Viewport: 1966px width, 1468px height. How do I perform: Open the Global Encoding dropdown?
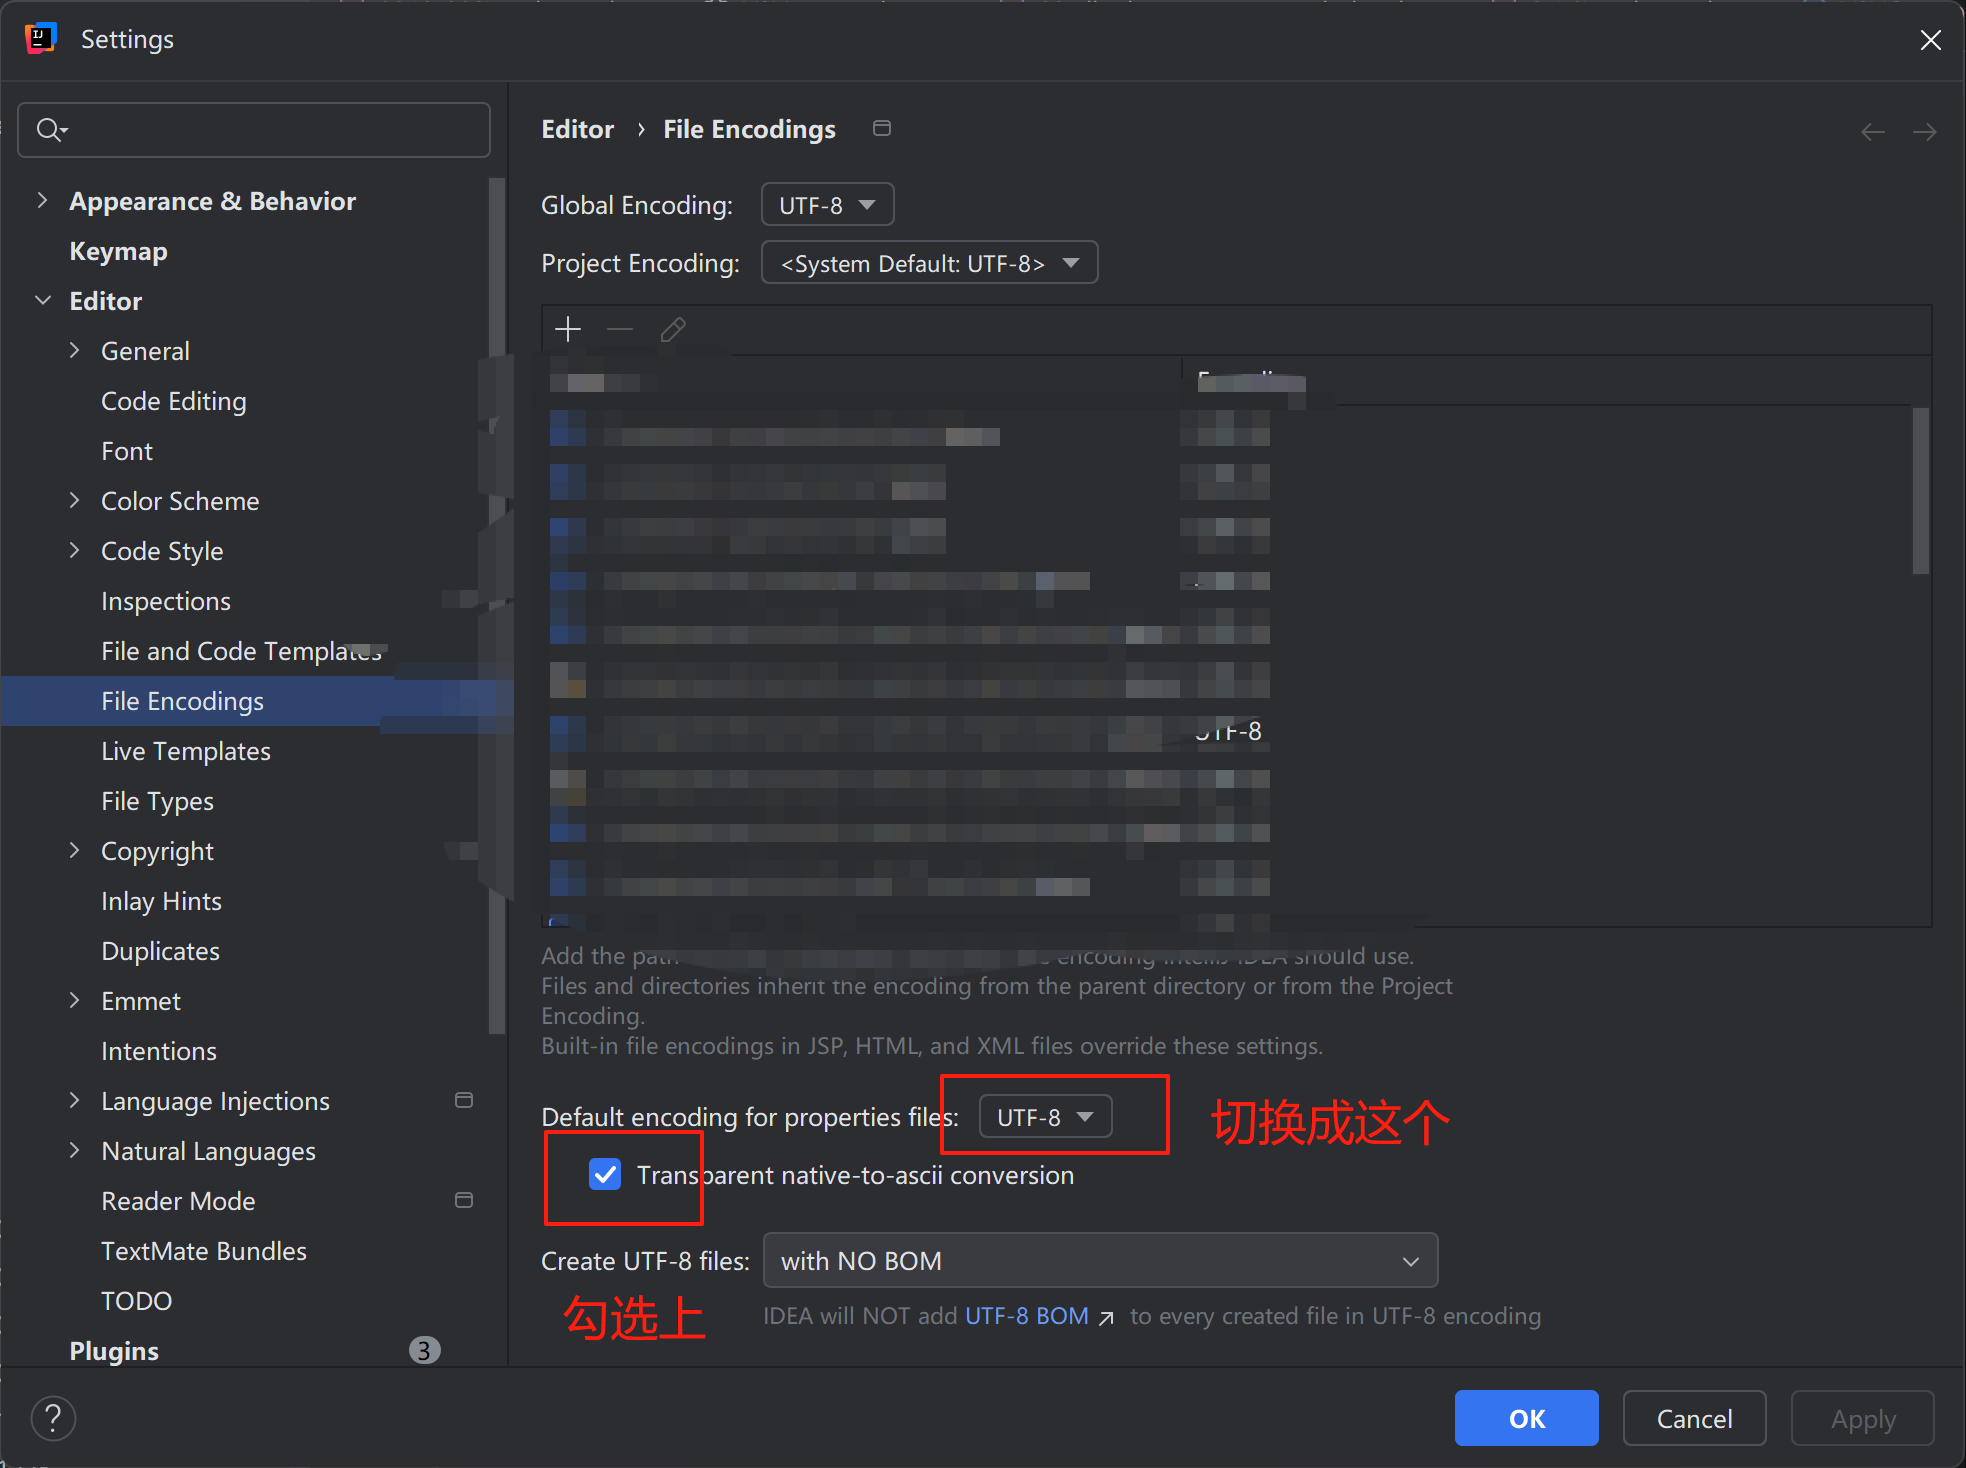click(x=827, y=205)
